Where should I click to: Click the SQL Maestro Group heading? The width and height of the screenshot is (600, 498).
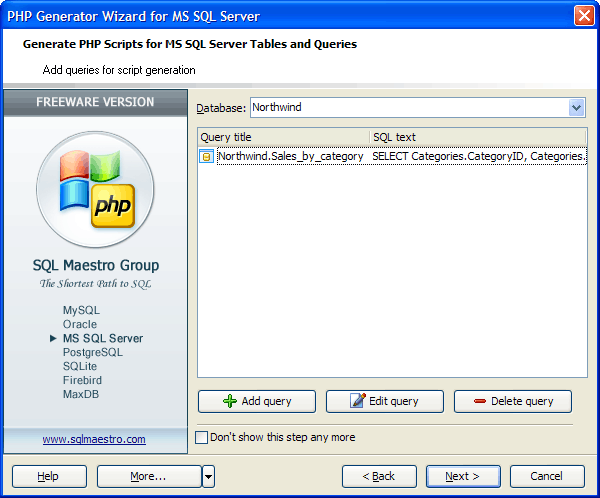tap(96, 265)
